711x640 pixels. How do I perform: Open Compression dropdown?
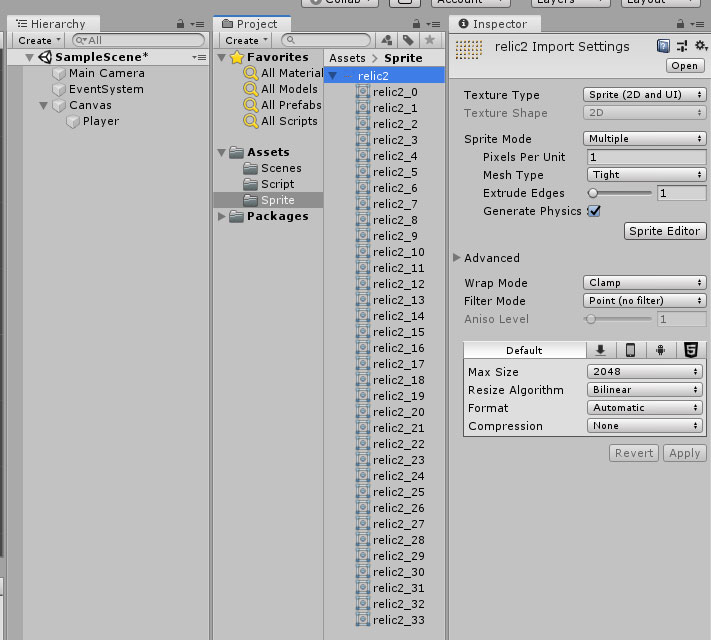[x=644, y=426]
